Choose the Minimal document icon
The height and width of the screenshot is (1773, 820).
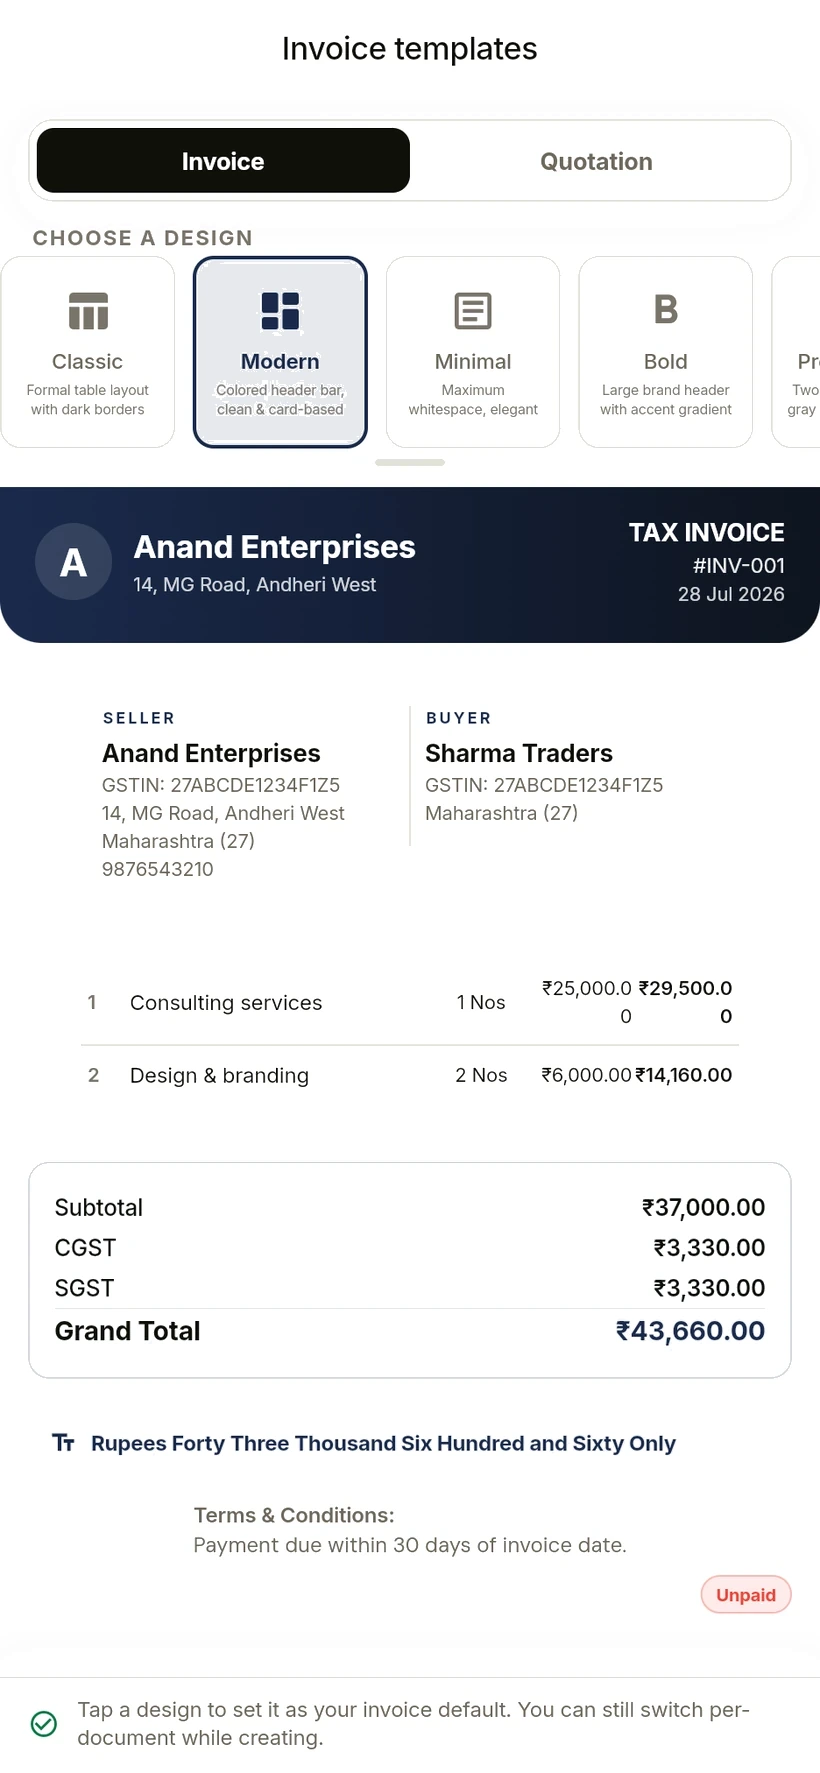[x=473, y=310]
